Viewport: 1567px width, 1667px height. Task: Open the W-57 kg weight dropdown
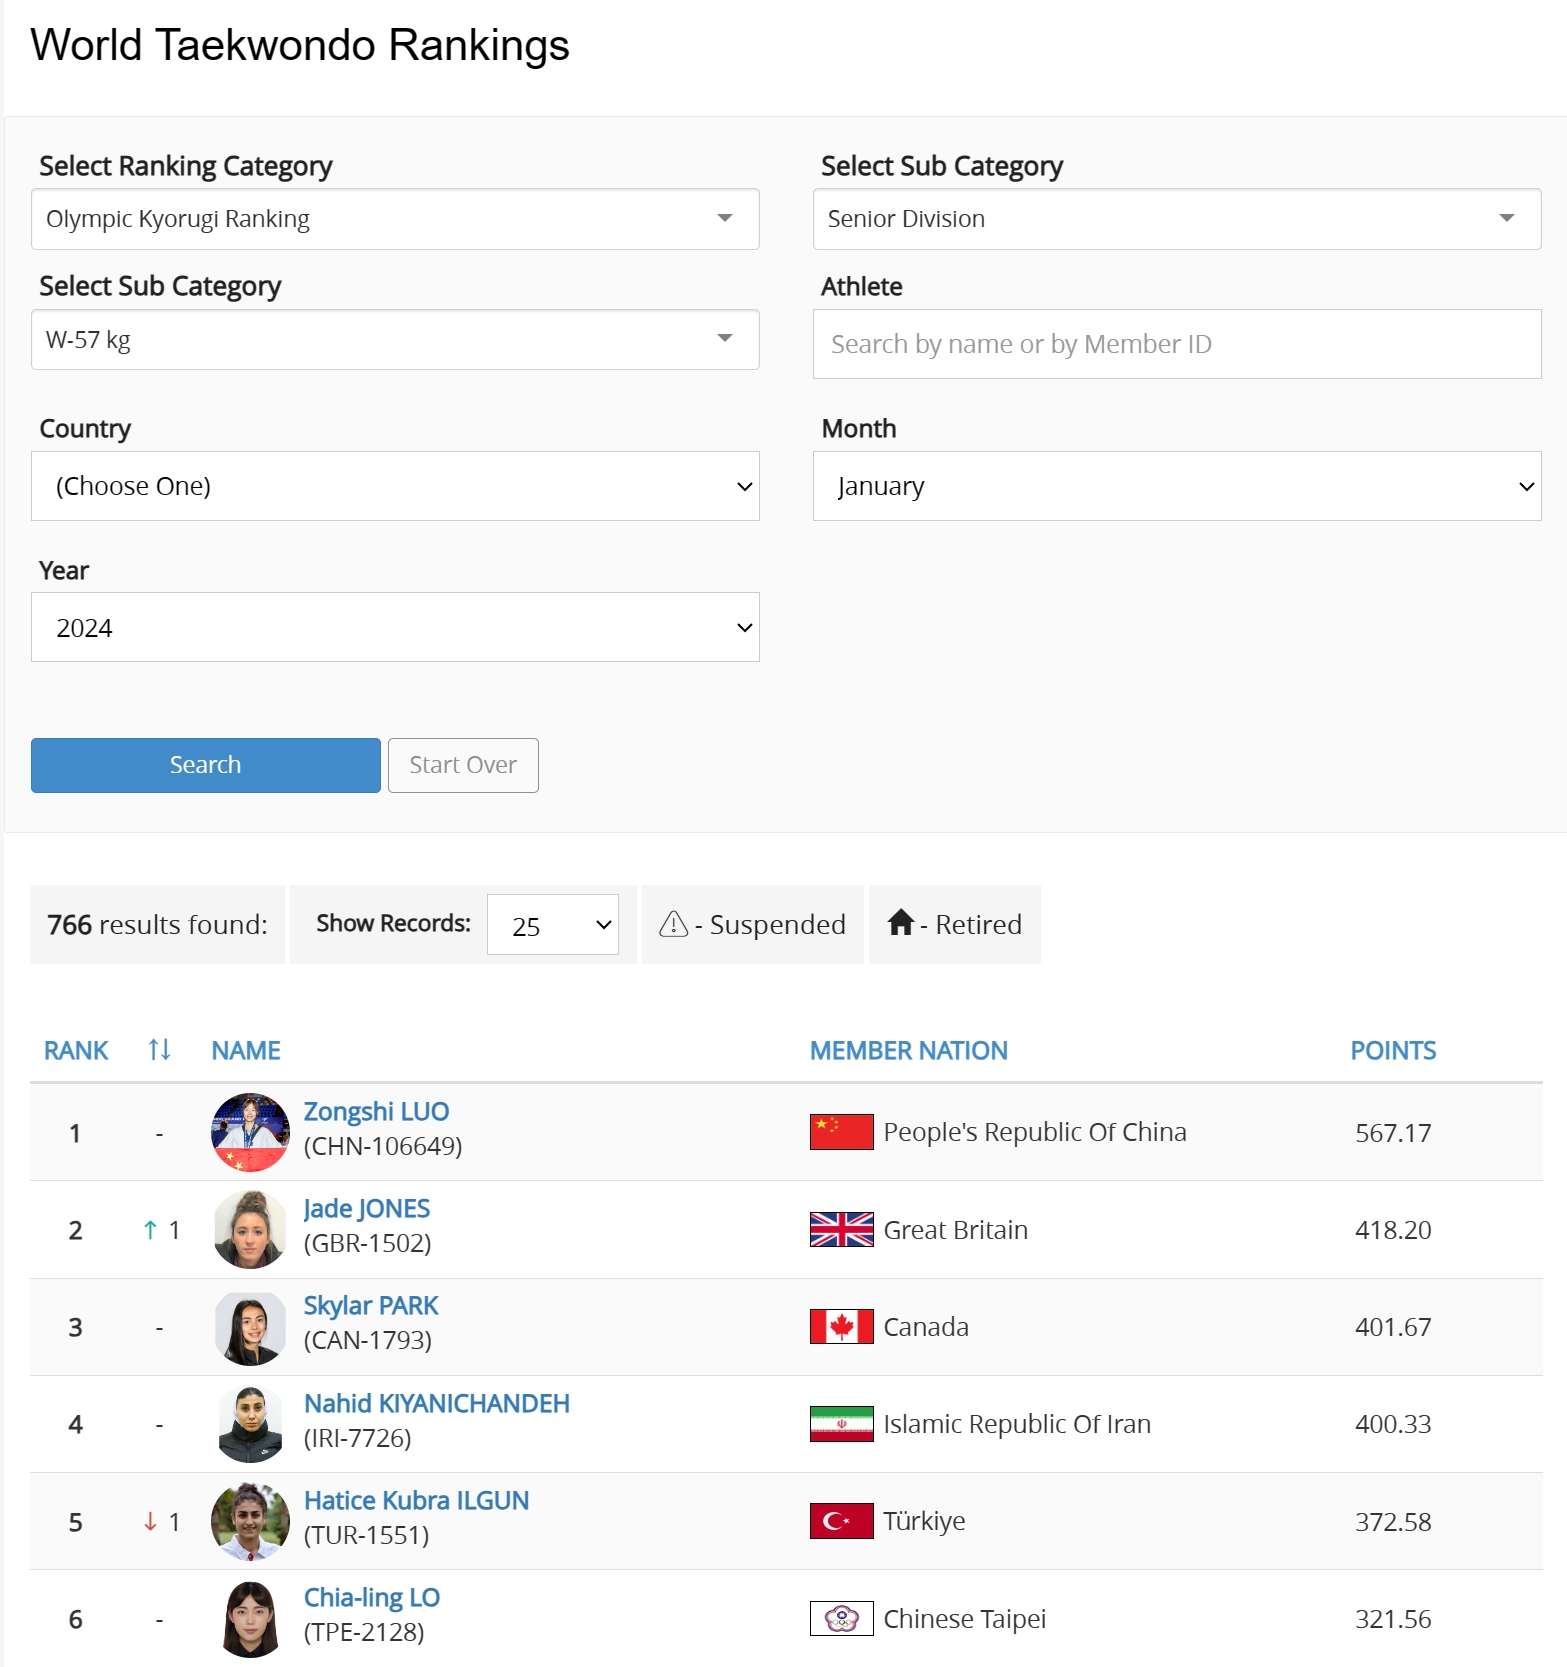tap(395, 340)
